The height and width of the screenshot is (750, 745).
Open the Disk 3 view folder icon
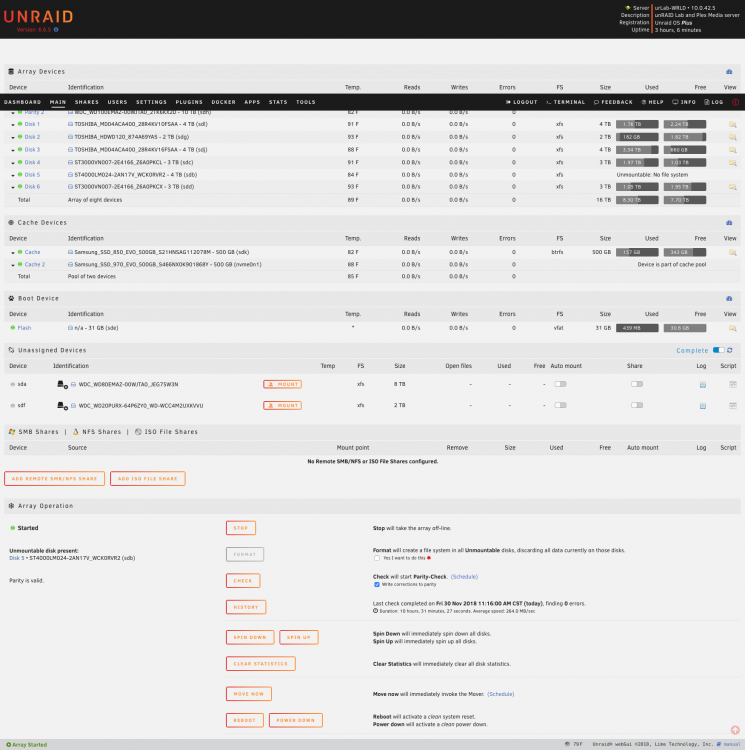pos(732,150)
